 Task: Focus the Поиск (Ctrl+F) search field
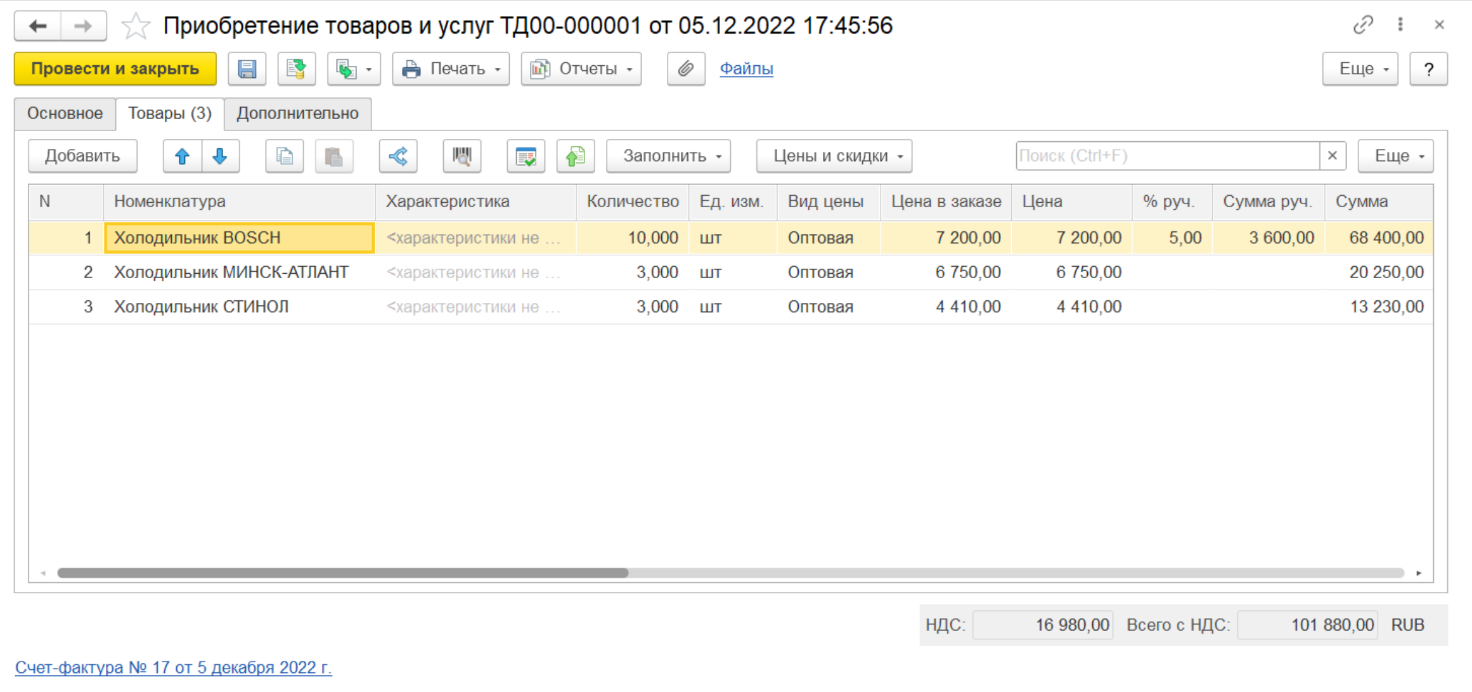(x=1167, y=156)
